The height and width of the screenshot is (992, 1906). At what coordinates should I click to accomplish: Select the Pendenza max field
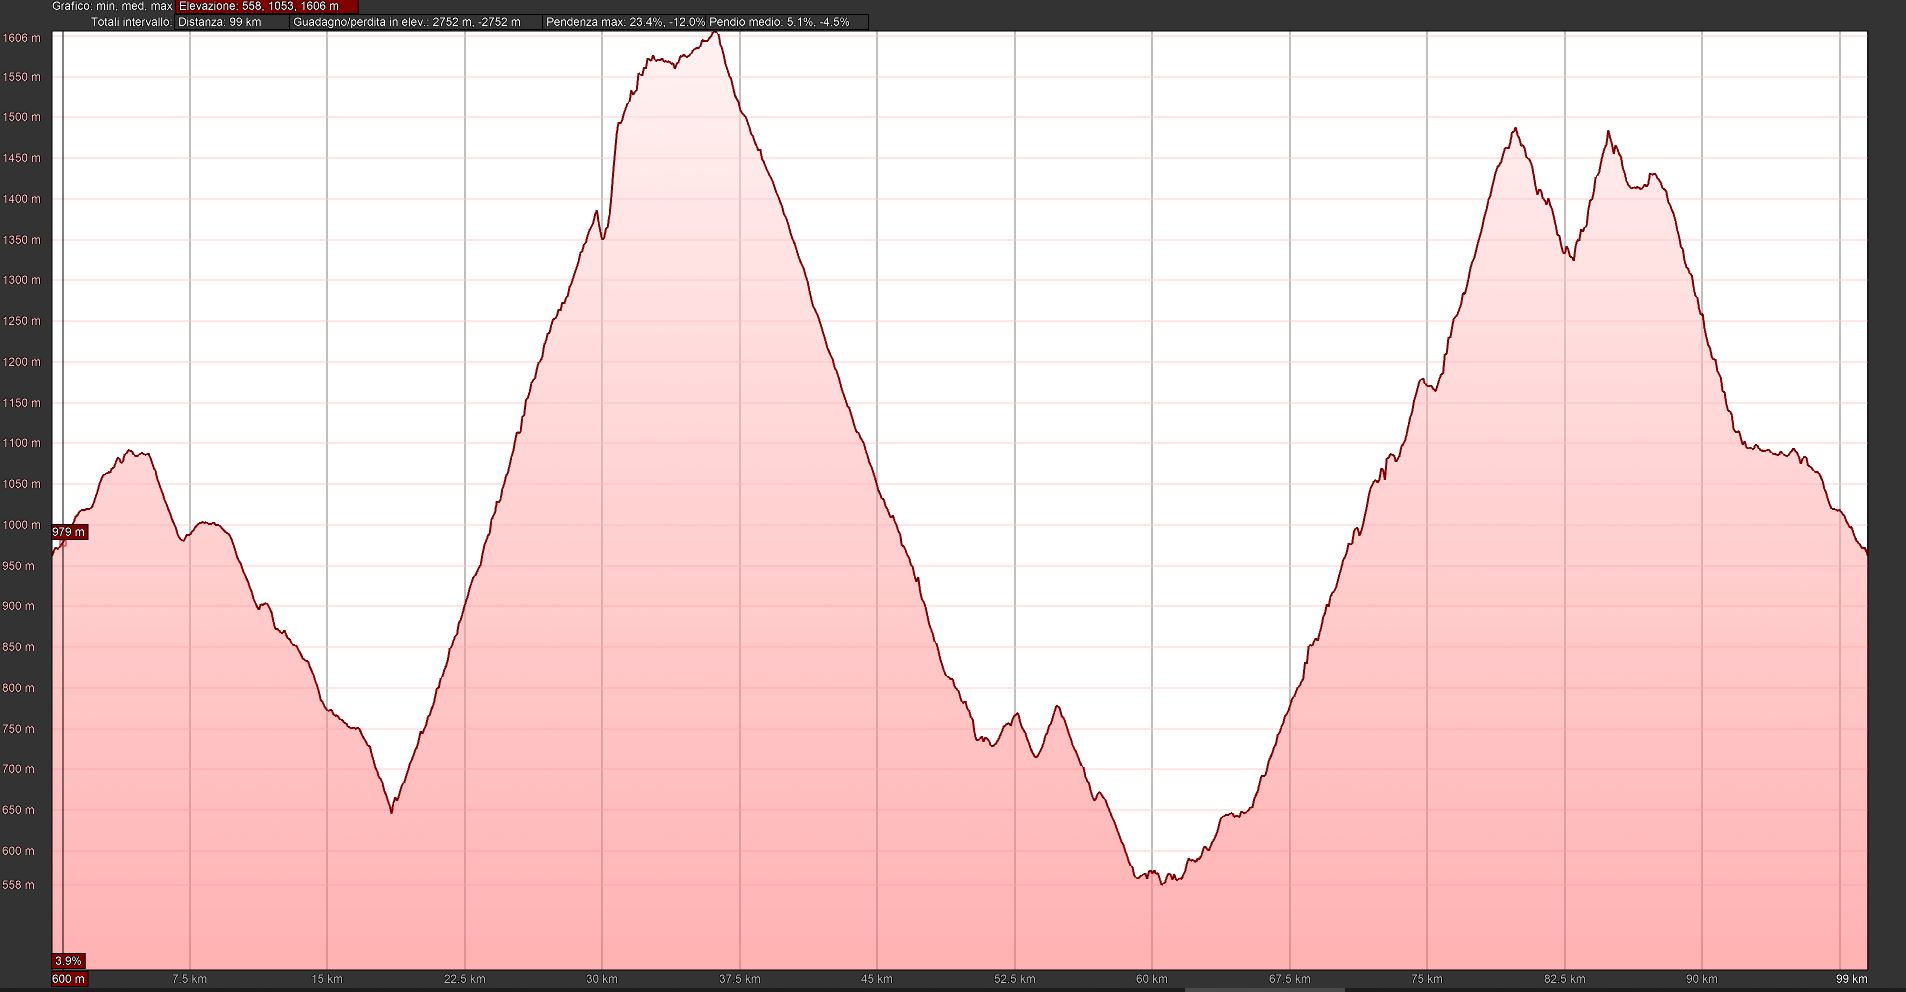click(625, 22)
